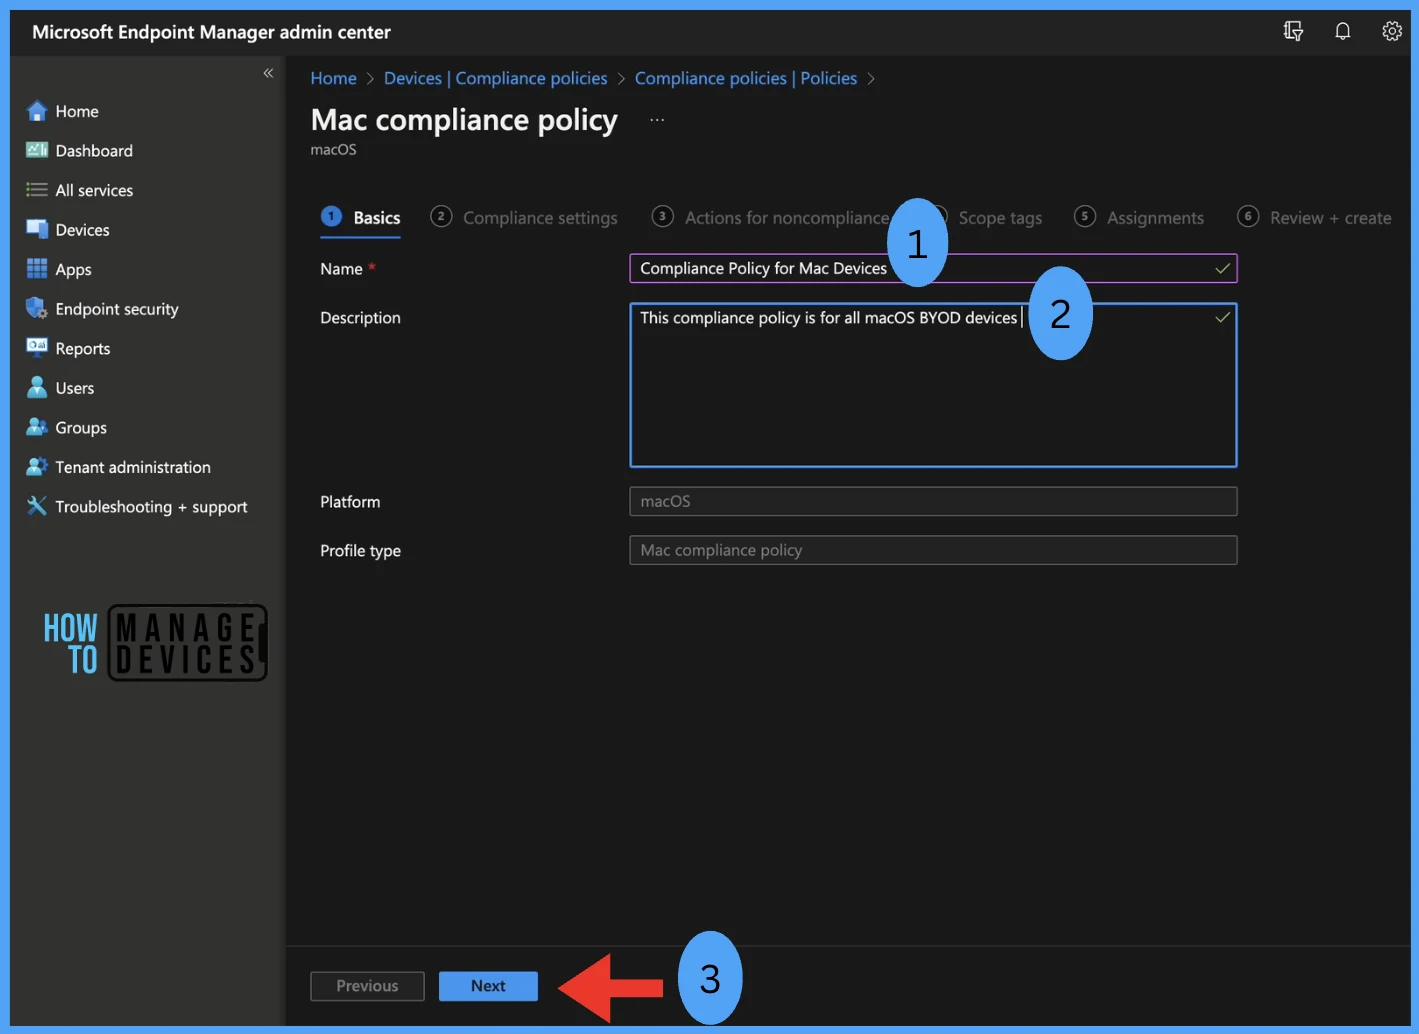Open Compliance policies | Policies breadcrumb
Viewport: 1419px width, 1034px height.
coord(746,78)
